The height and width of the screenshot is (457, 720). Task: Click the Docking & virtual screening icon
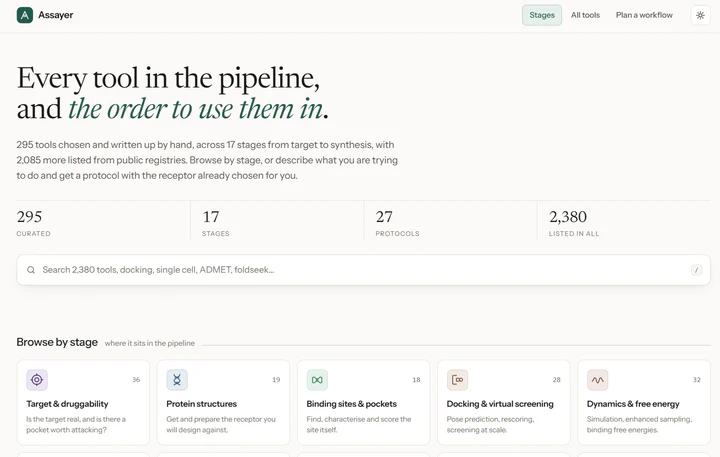(457, 380)
